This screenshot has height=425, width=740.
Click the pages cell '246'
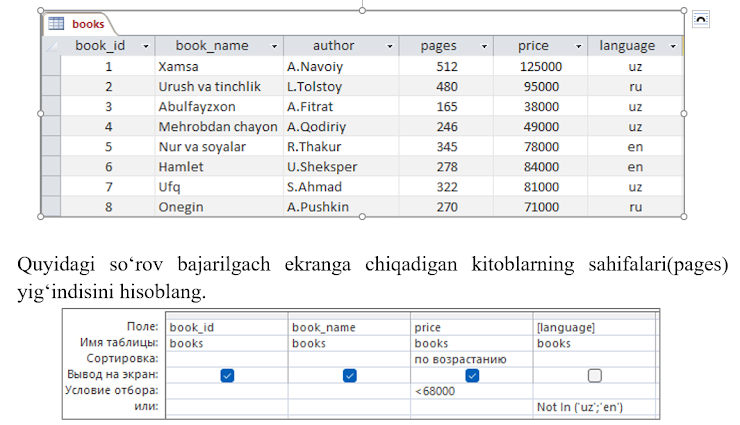tap(446, 127)
